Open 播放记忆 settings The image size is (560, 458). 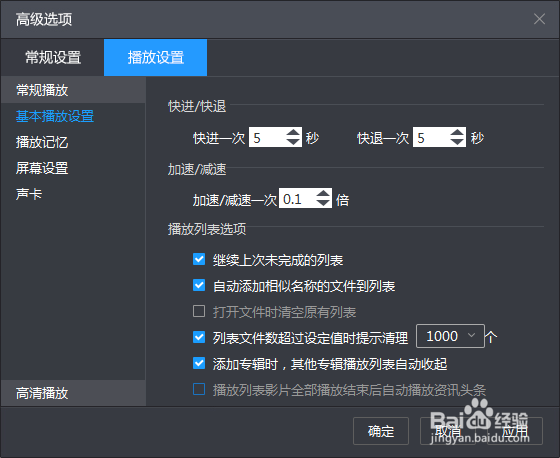coord(42,142)
